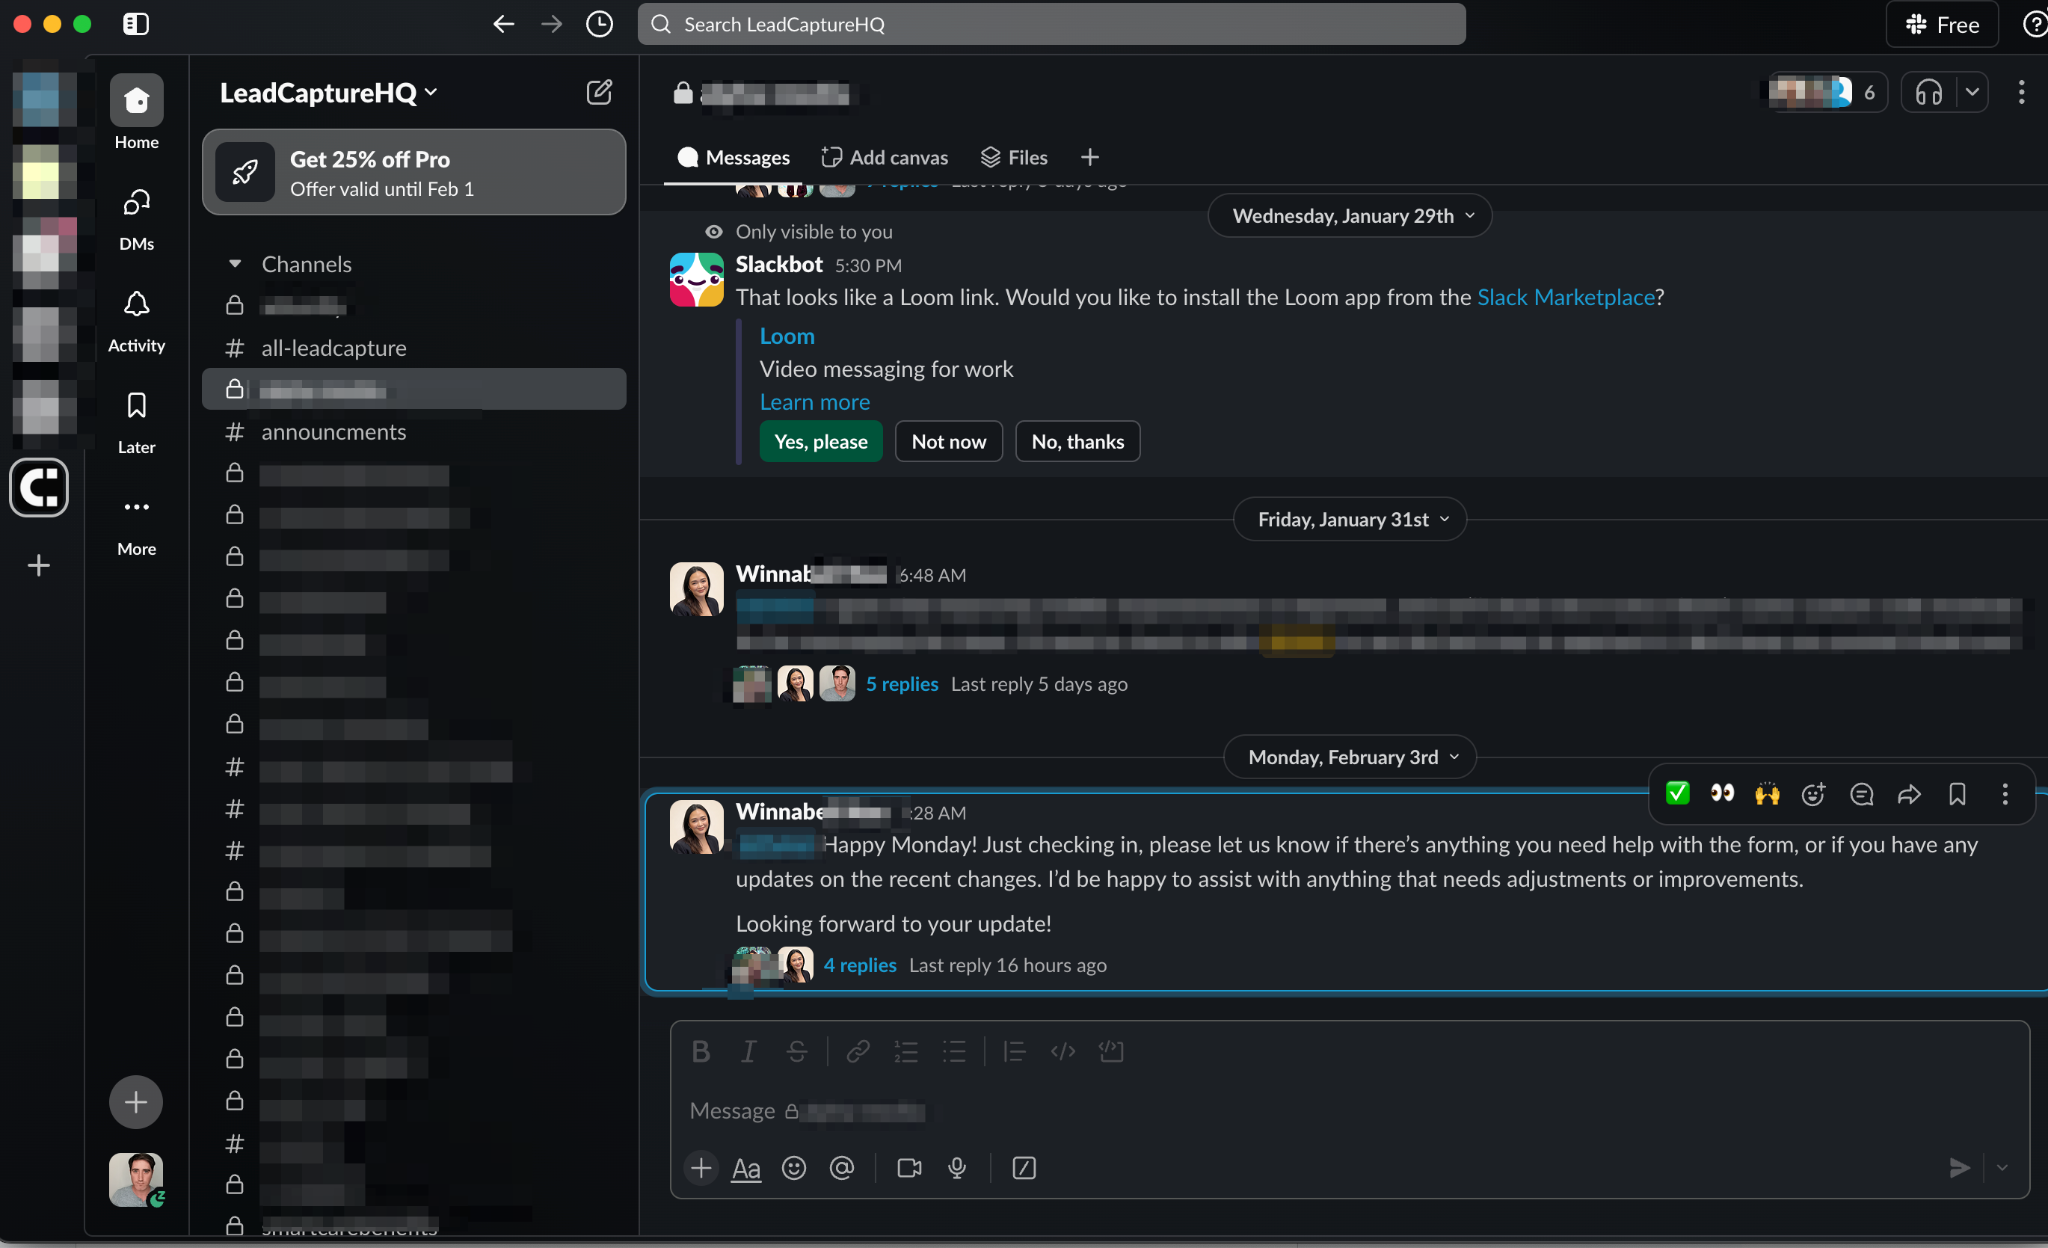This screenshot has width=2048, height=1248.
Task: Switch to the Files tab
Action: click(1014, 157)
